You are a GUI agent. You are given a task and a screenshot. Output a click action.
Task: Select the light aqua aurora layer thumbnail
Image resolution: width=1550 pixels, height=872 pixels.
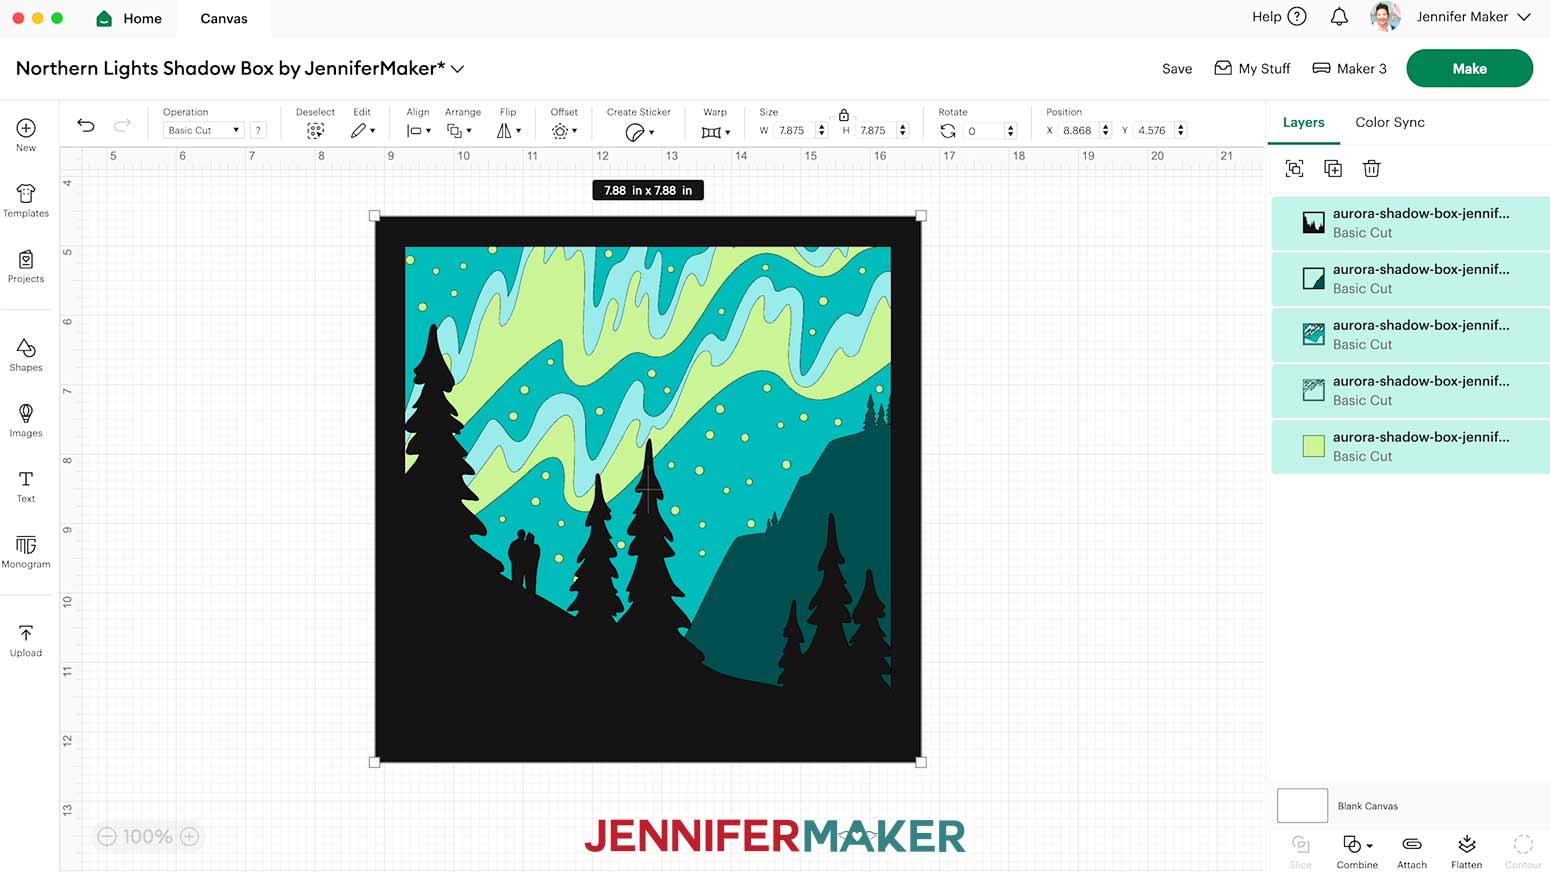click(x=1314, y=390)
